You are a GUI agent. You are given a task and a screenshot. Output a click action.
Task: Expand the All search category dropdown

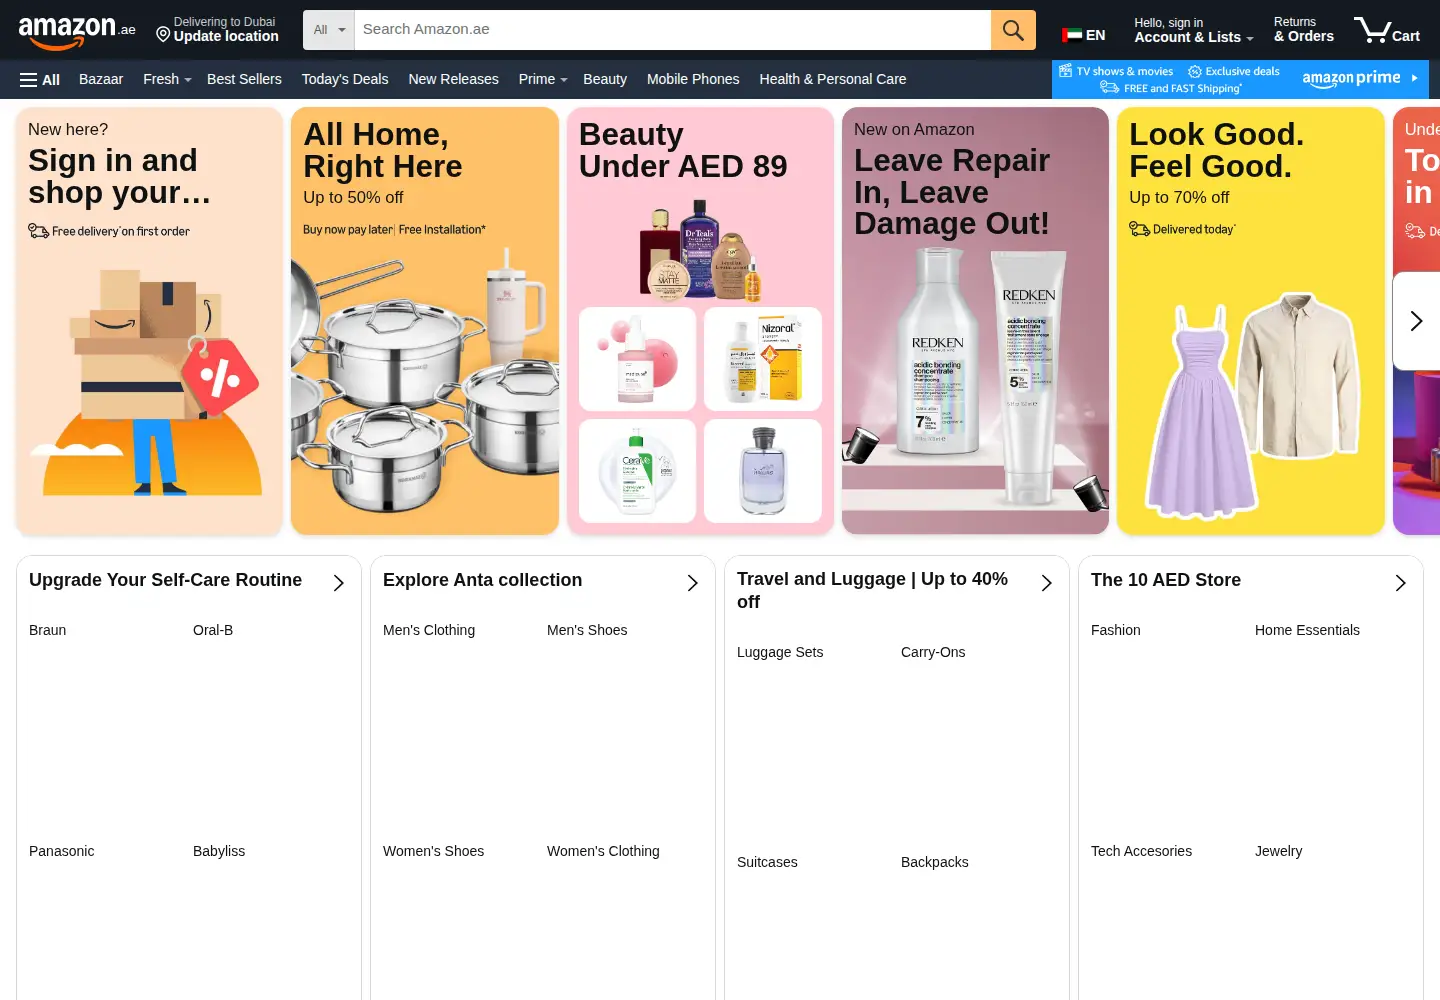coord(329,30)
